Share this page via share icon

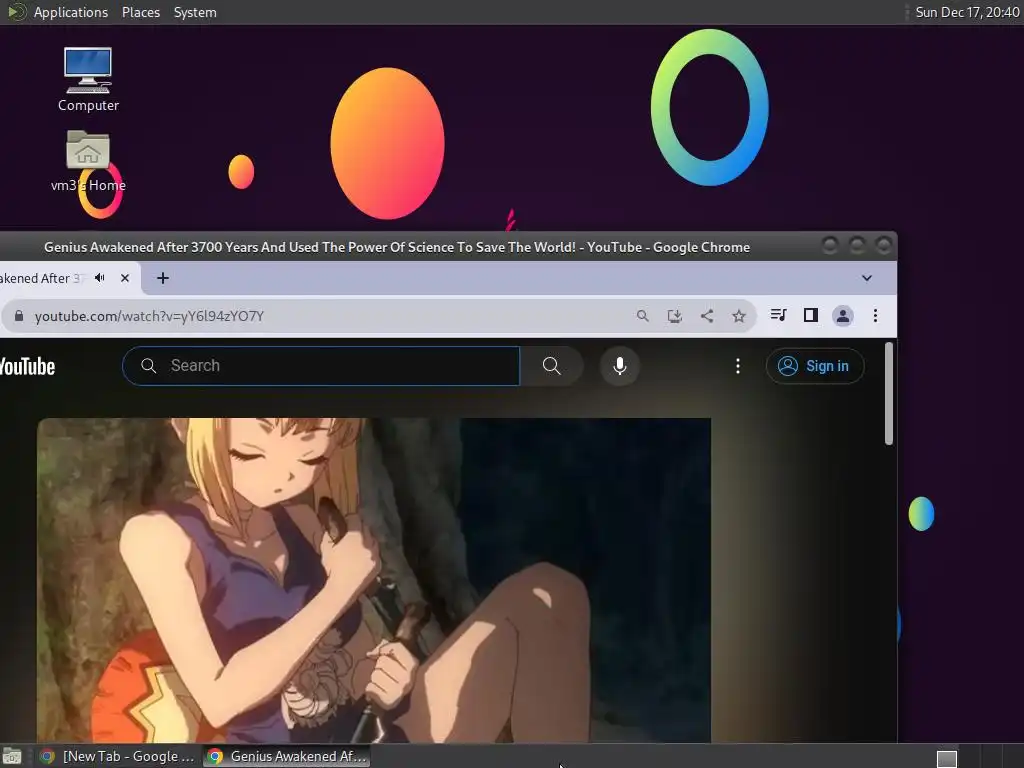click(707, 316)
